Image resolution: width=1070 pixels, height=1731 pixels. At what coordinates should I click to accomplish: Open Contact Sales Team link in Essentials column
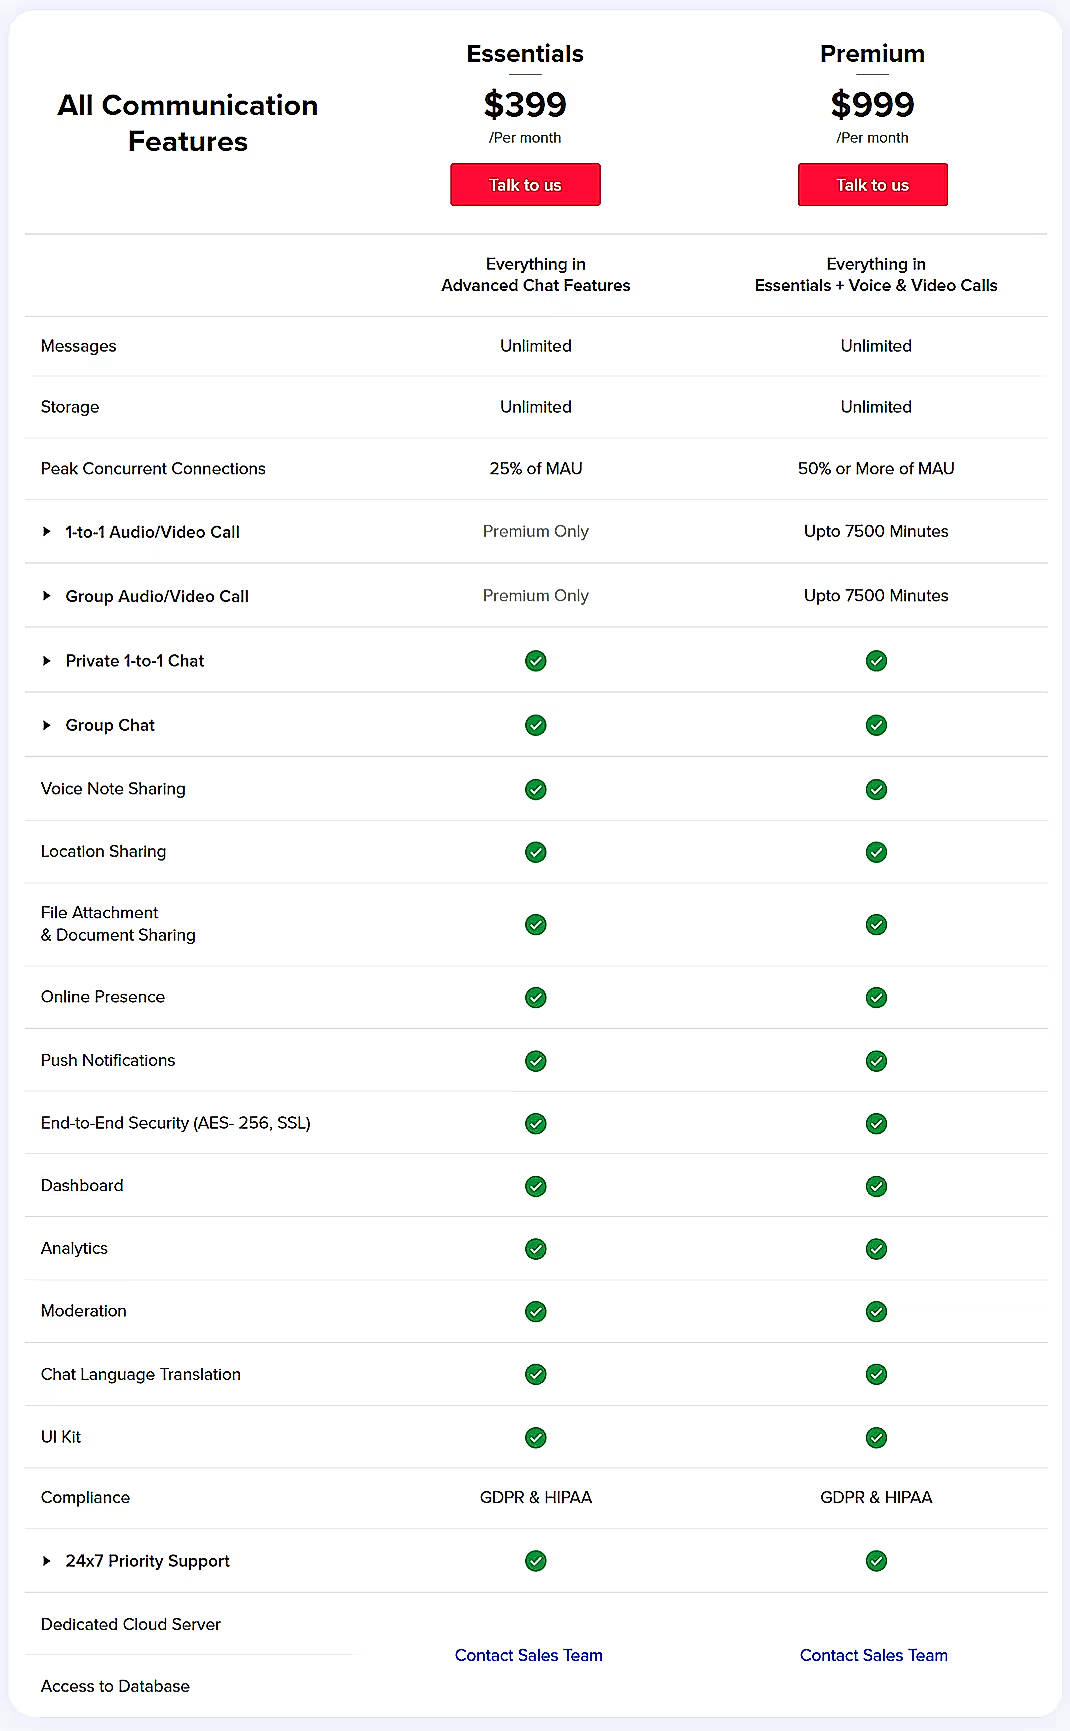click(529, 1655)
